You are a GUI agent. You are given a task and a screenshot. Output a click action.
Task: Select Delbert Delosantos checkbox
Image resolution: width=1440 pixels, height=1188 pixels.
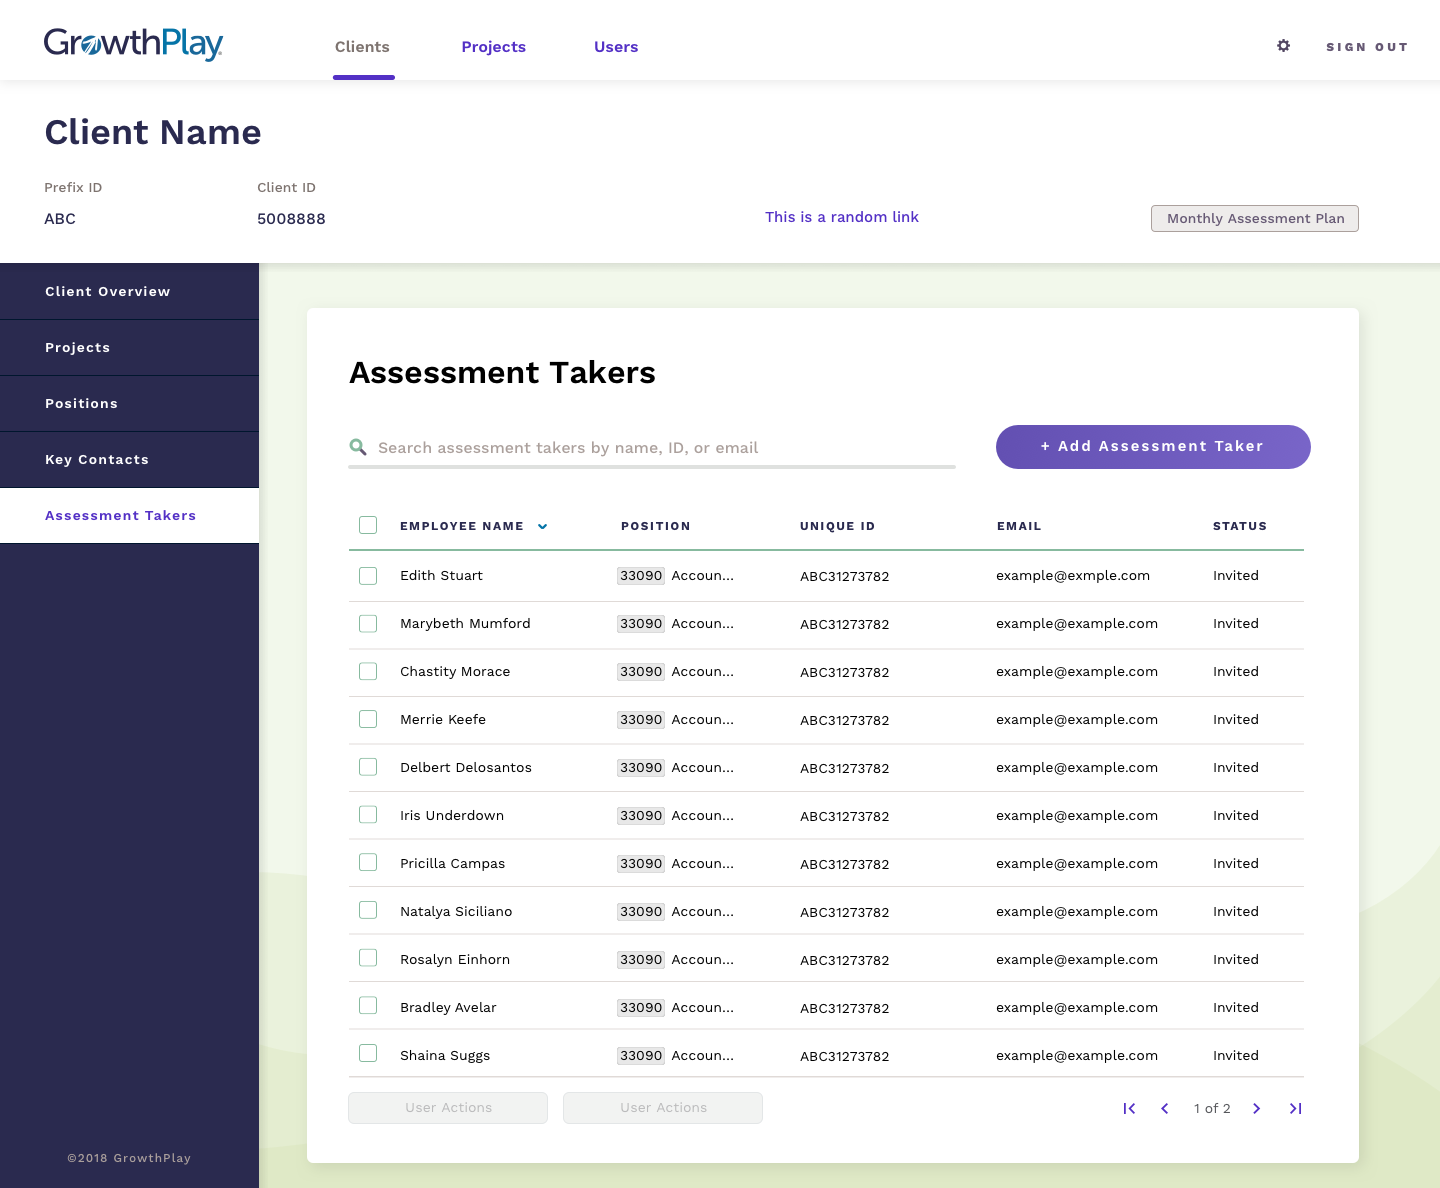click(368, 767)
